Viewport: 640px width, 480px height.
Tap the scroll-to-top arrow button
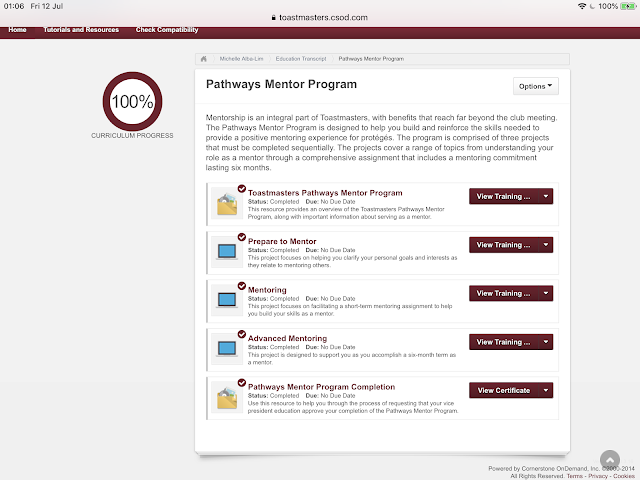610,460
